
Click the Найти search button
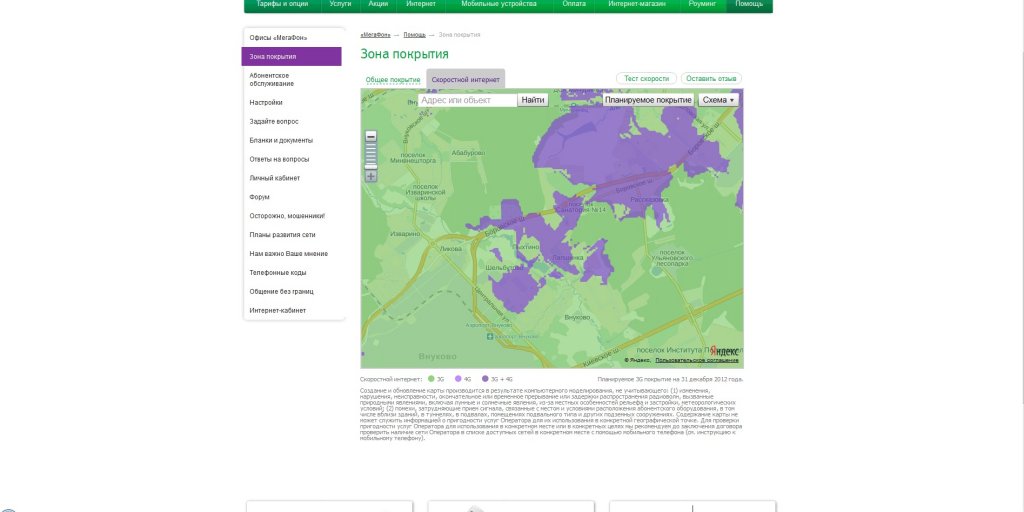click(533, 100)
